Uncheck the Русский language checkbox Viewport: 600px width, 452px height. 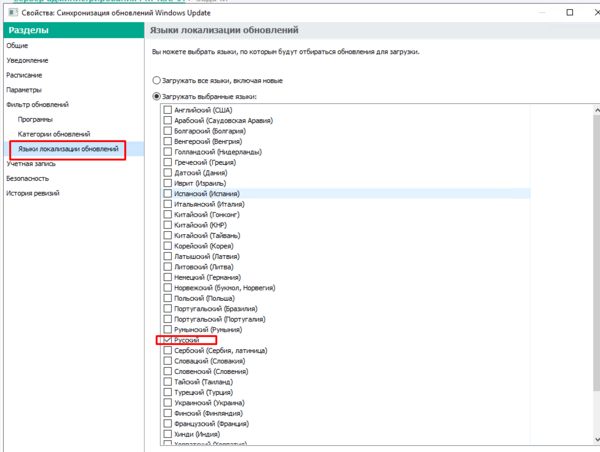[x=168, y=340]
